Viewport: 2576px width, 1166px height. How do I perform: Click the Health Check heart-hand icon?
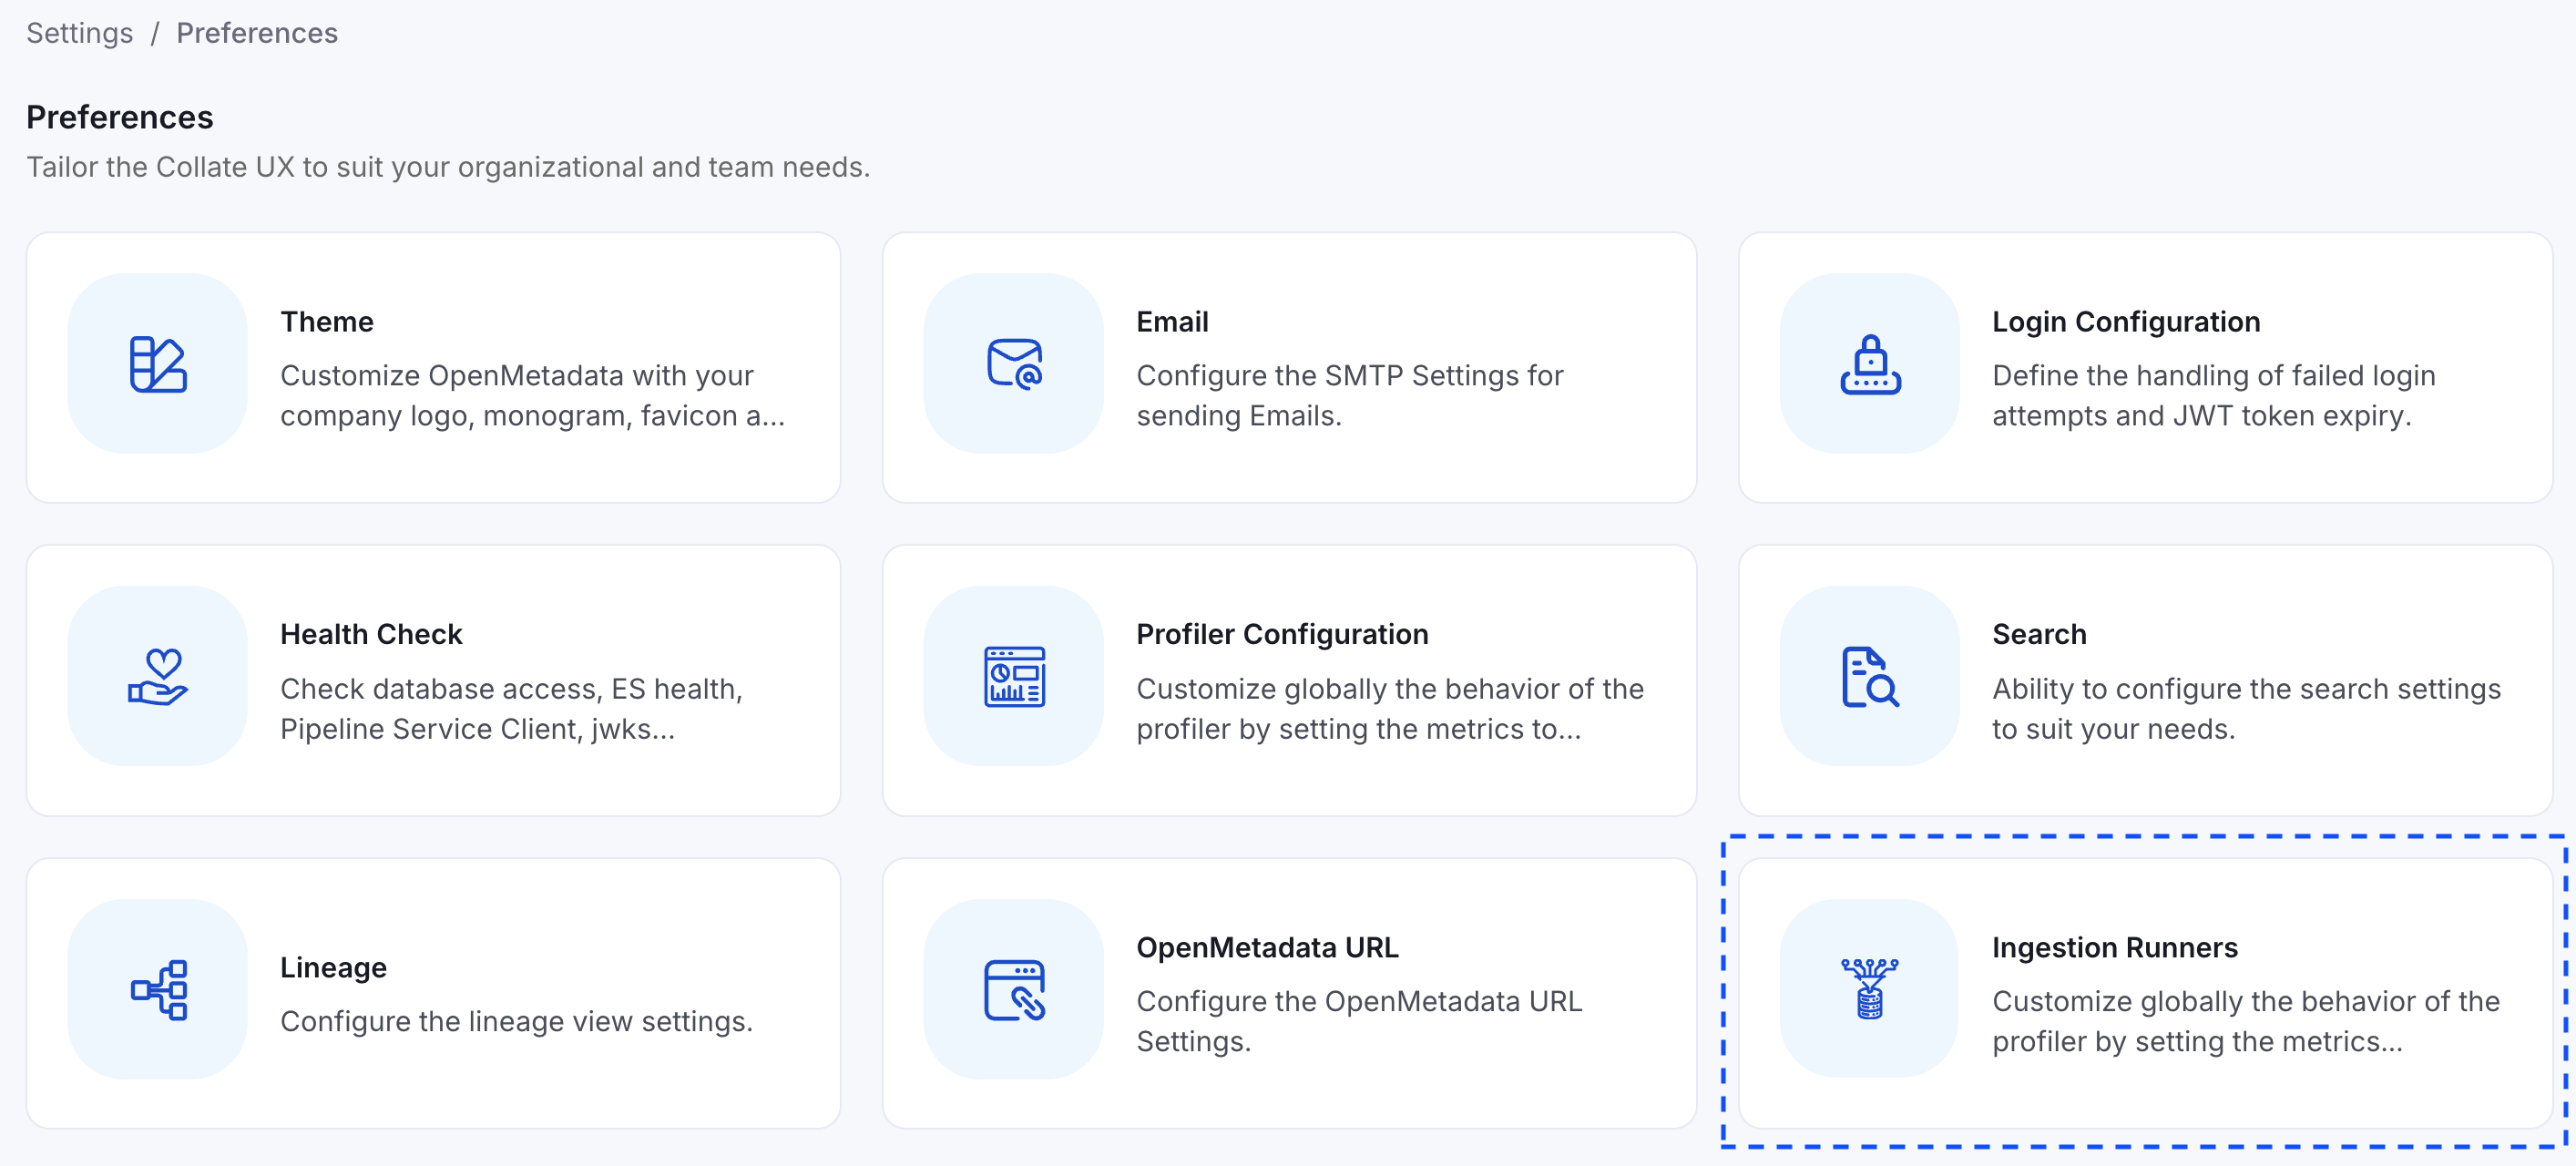pos(158,677)
